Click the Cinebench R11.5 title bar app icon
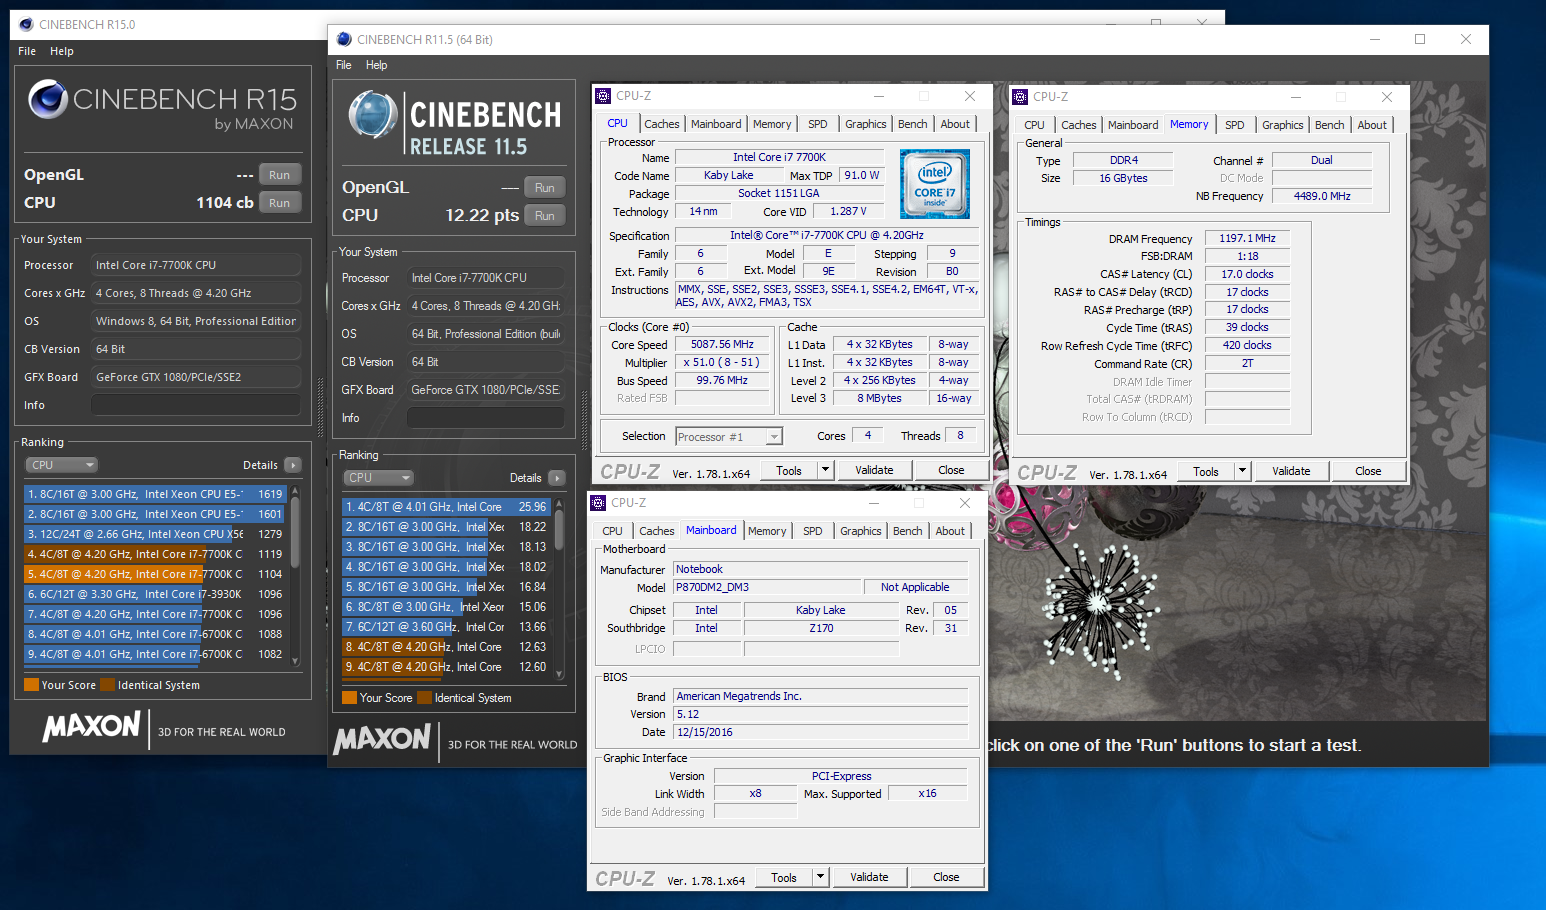The image size is (1546, 910). point(344,40)
